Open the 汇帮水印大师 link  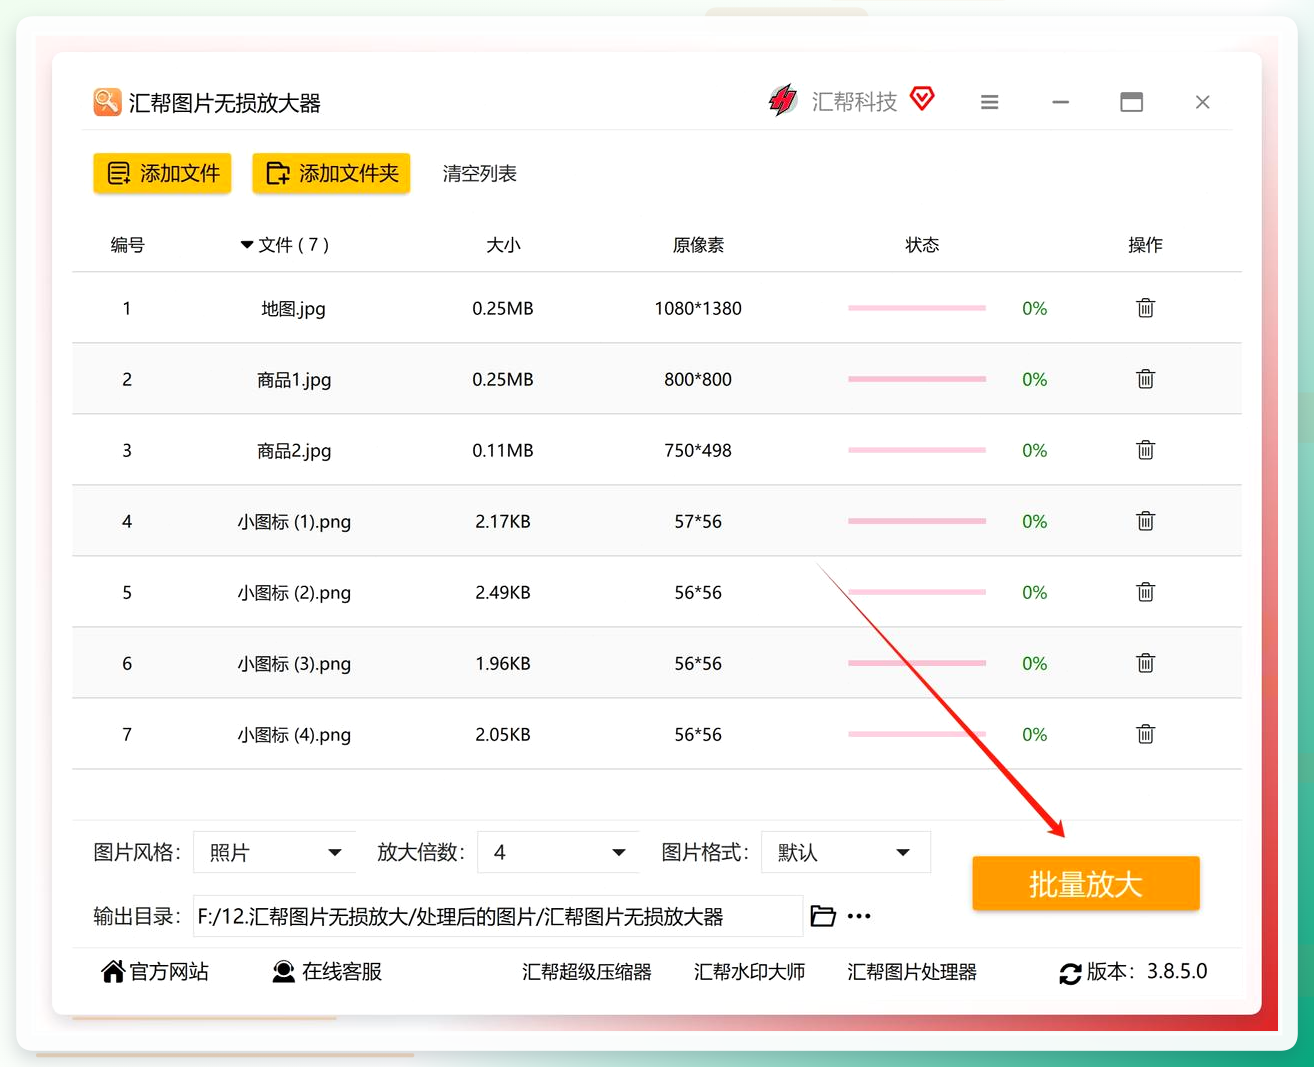(749, 972)
